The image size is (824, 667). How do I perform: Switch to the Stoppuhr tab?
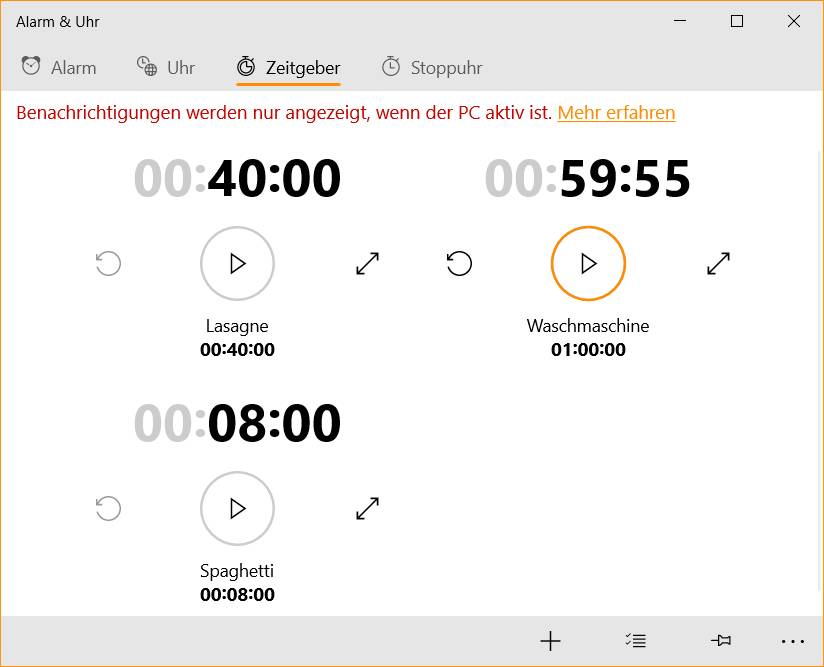(431, 67)
